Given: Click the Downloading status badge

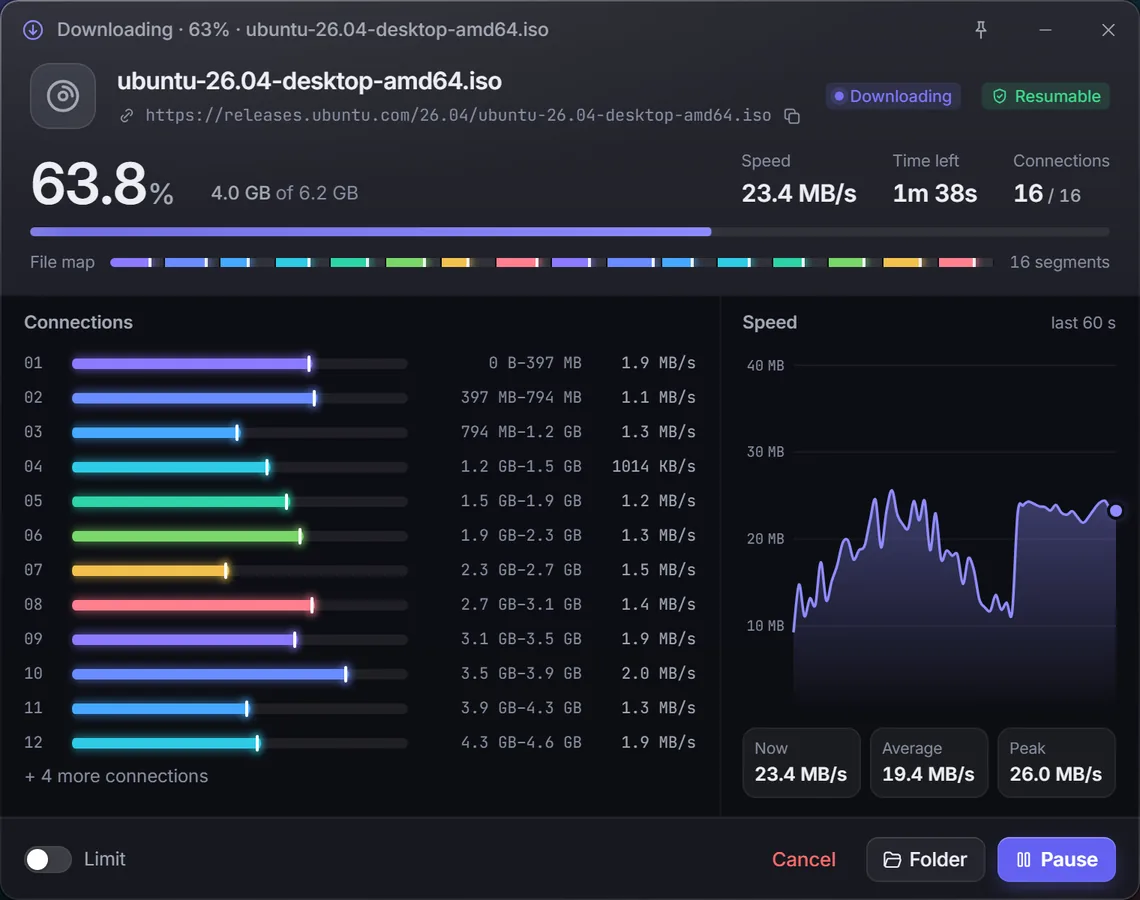Looking at the screenshot, I should tap(893, 96).
